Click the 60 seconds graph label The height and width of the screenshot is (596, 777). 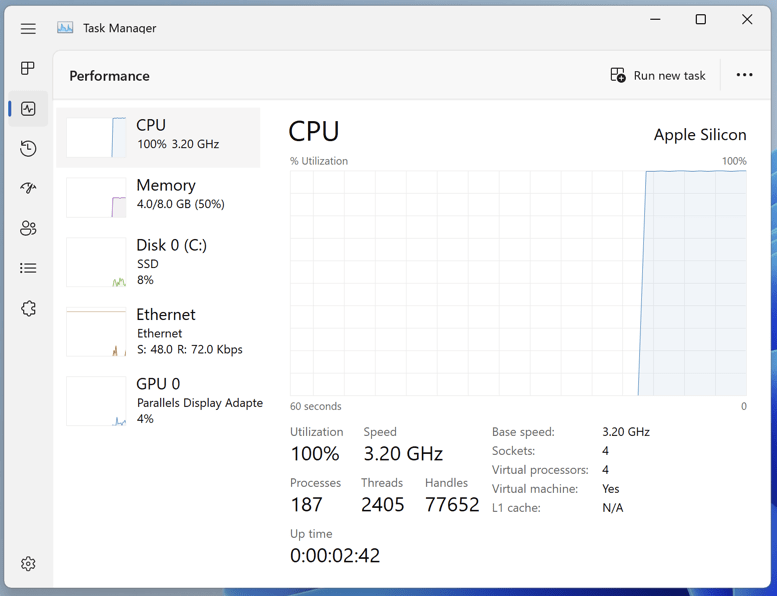coord(316,406)
